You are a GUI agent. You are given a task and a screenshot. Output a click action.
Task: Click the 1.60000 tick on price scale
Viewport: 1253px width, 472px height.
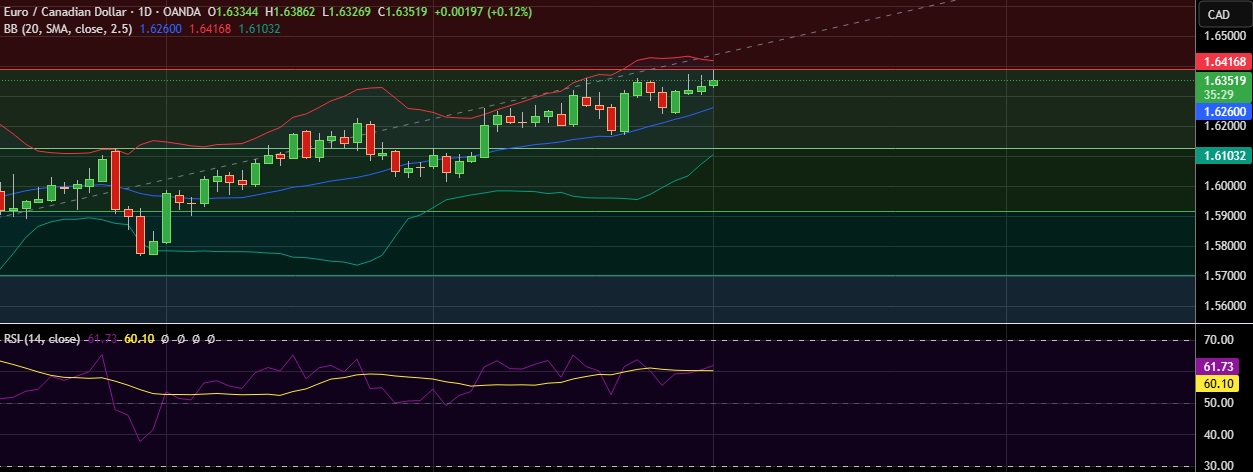click(1223, 186)
